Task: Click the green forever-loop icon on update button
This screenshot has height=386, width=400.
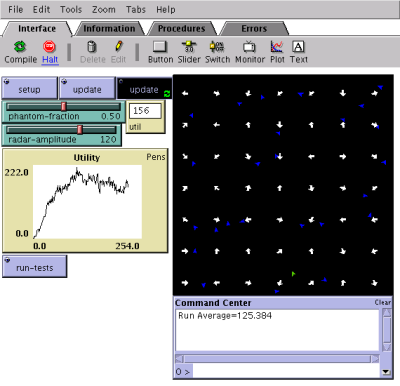Action: [167, 94]
